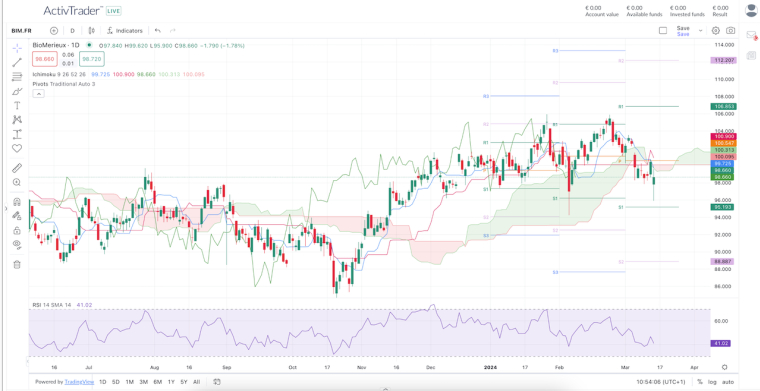Select the layout square icon
Screen dimensions: 760x391
pos(663,31)
